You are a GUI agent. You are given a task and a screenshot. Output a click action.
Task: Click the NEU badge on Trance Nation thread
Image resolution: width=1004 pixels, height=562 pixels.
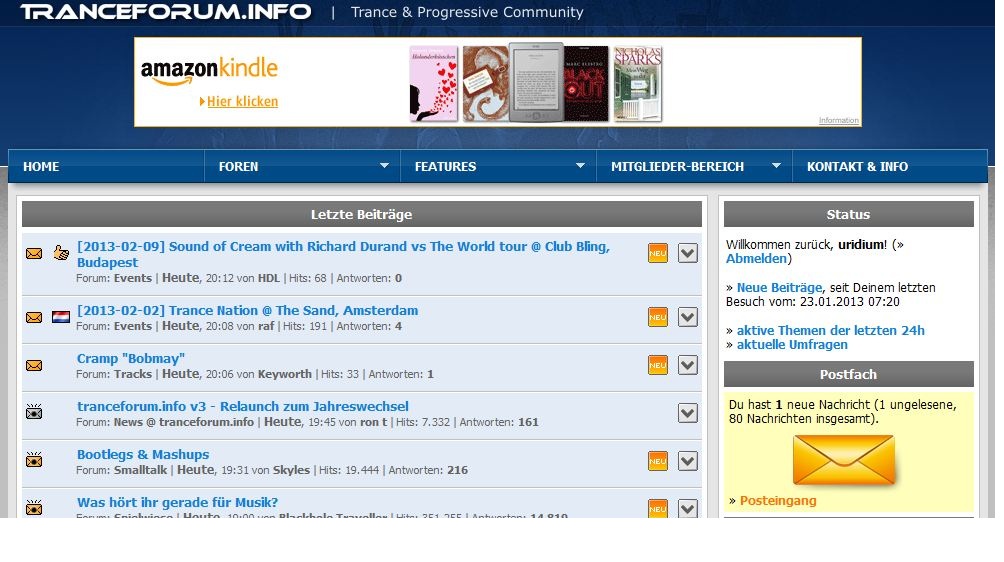coord(657,317)
